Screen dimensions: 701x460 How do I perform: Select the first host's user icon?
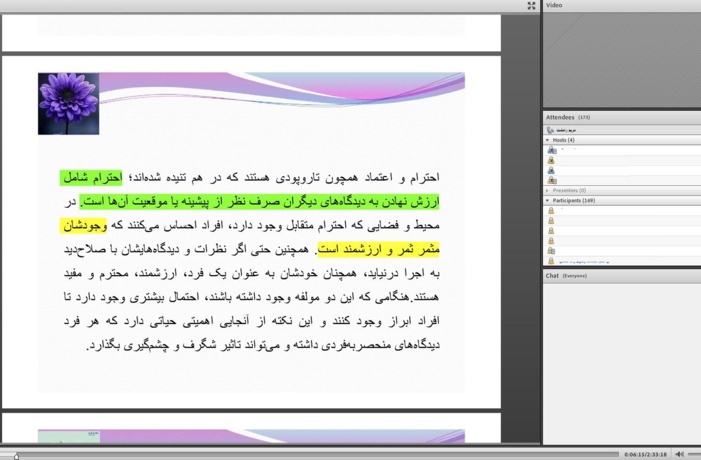[x=552, y=150]
